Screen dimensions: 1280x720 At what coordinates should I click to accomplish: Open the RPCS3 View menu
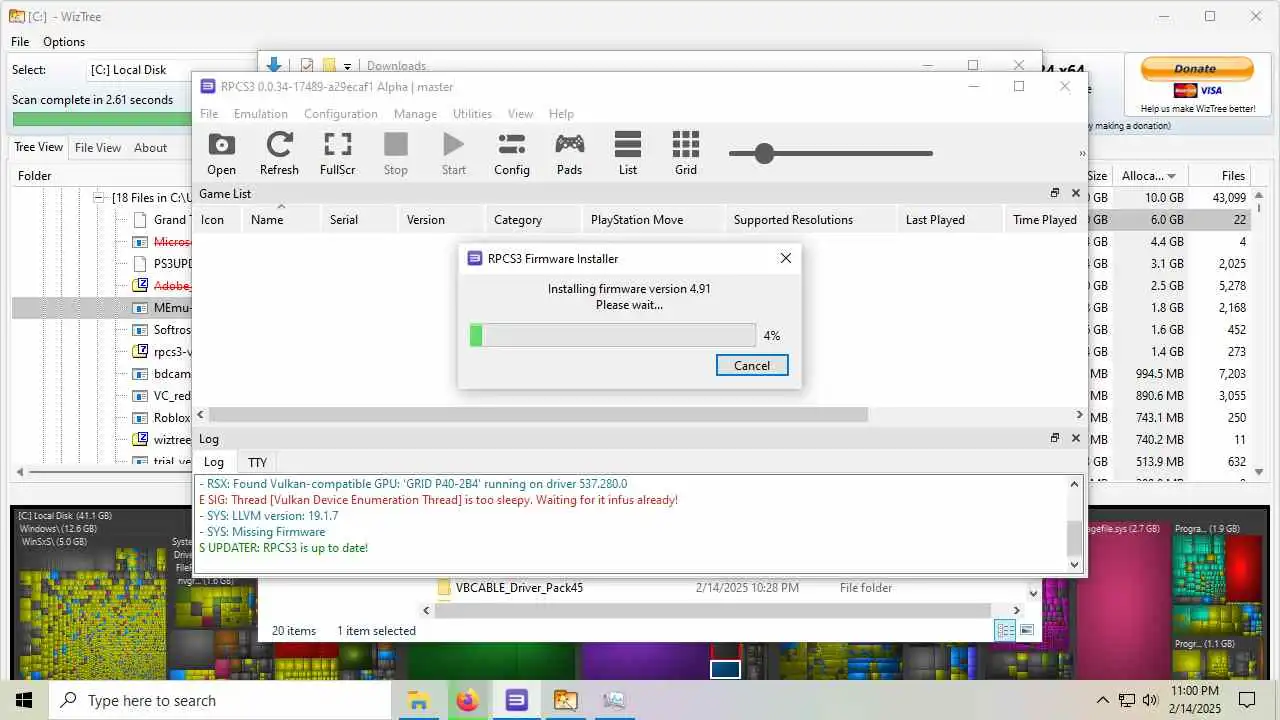520,113
